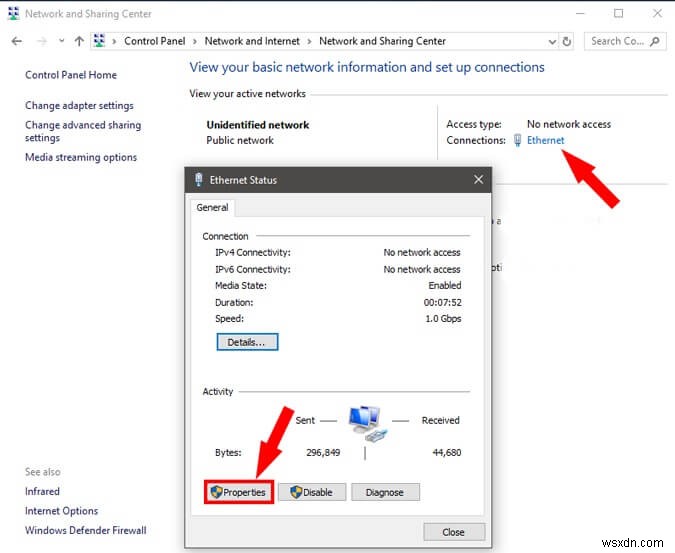Open Change adapter settings
This screenshot has width=675, height=553.
(79, 105)
